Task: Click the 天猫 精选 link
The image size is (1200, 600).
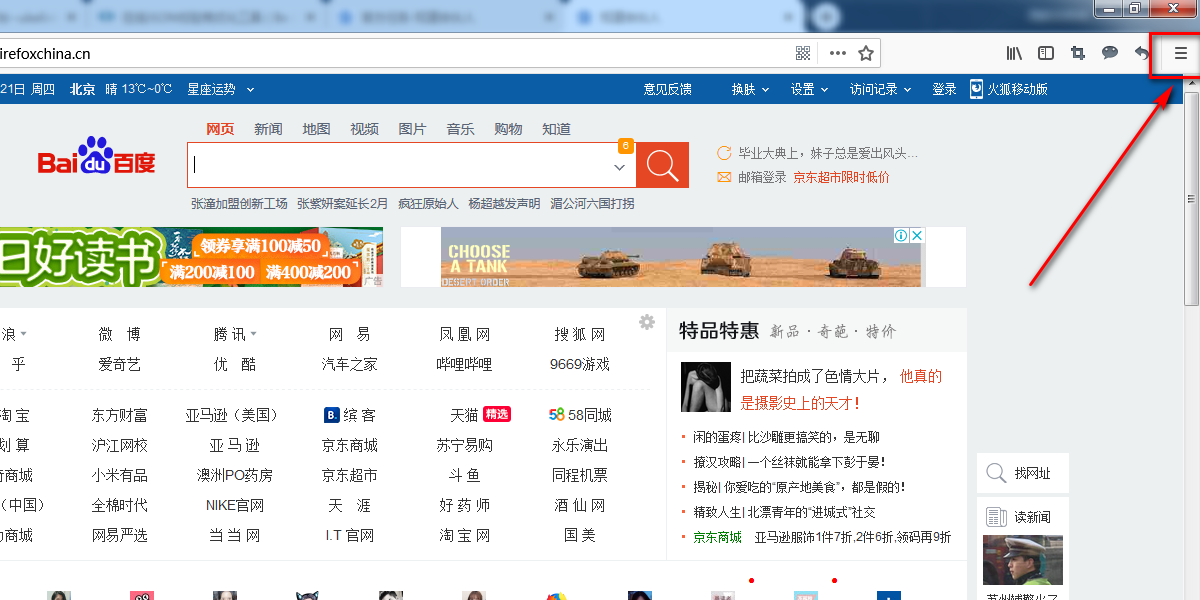Action: (480, 414)
